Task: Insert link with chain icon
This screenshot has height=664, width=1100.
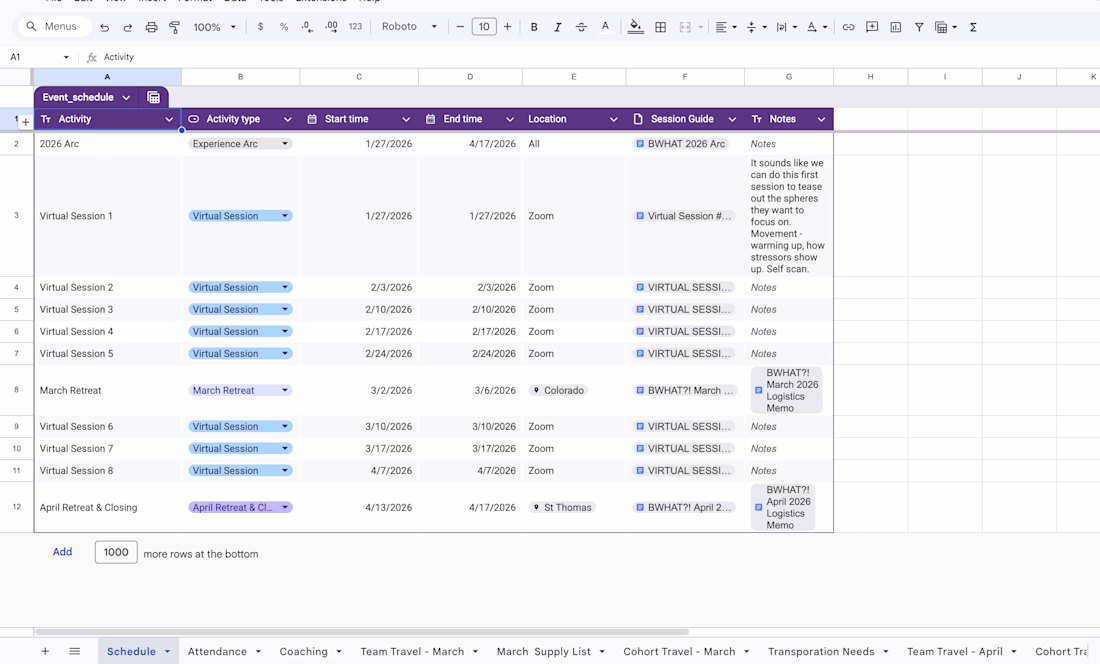Action: coord(848,27)
